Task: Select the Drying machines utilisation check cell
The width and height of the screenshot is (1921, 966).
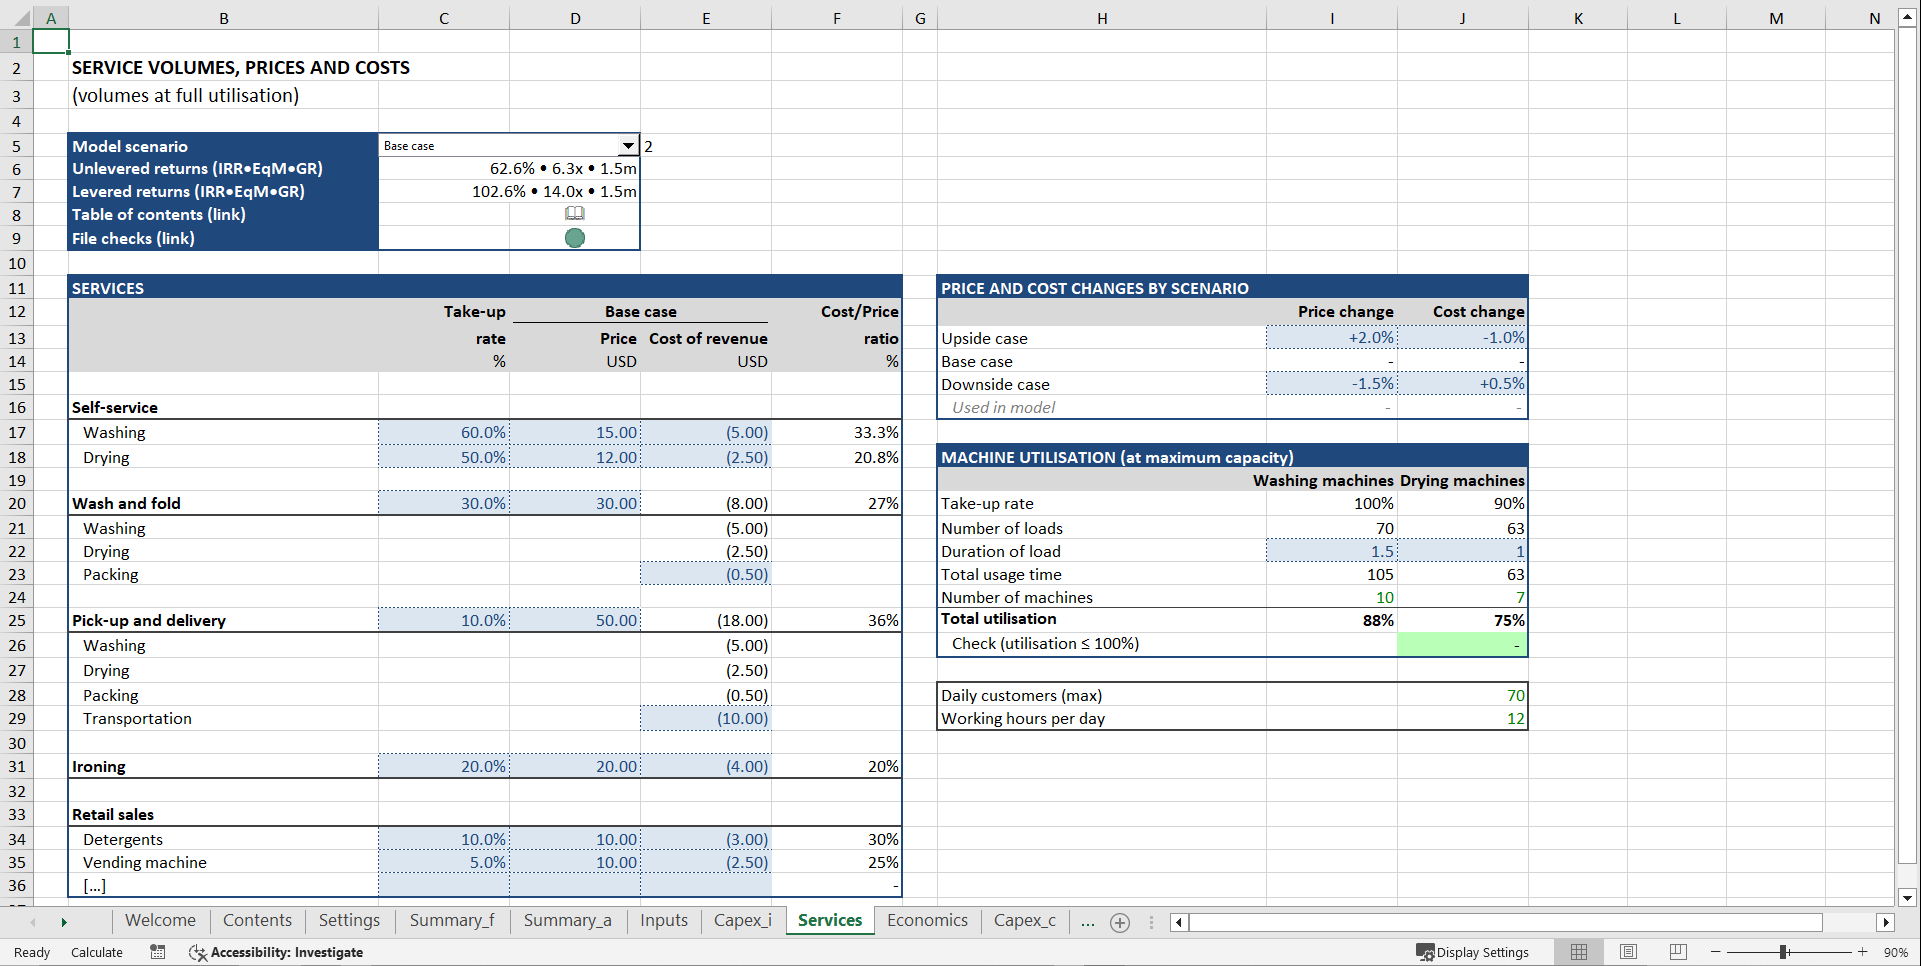Action: [x=1462, y=643]
